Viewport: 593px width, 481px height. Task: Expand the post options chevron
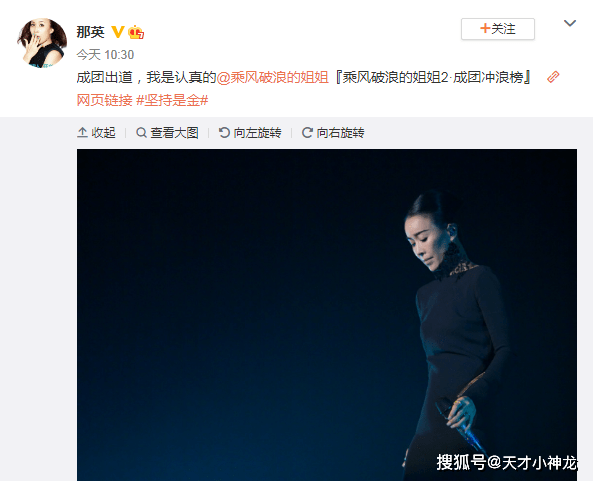point(570,23)
